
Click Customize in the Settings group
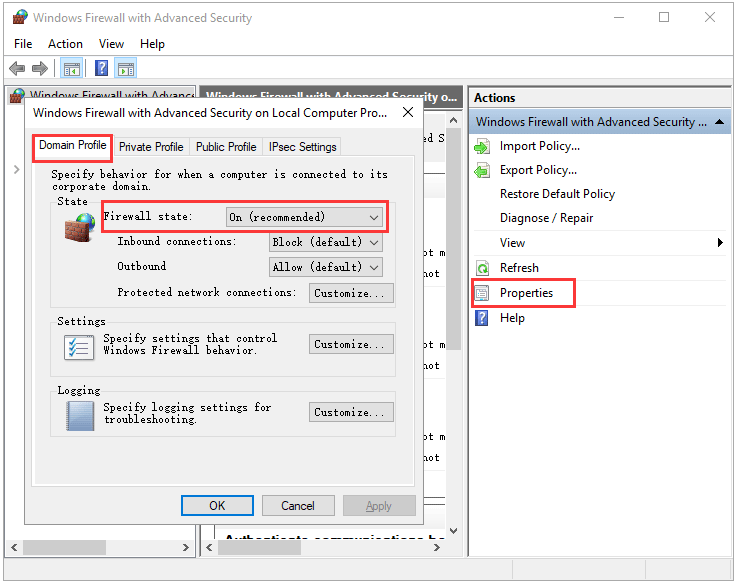(x=351, y=344)
